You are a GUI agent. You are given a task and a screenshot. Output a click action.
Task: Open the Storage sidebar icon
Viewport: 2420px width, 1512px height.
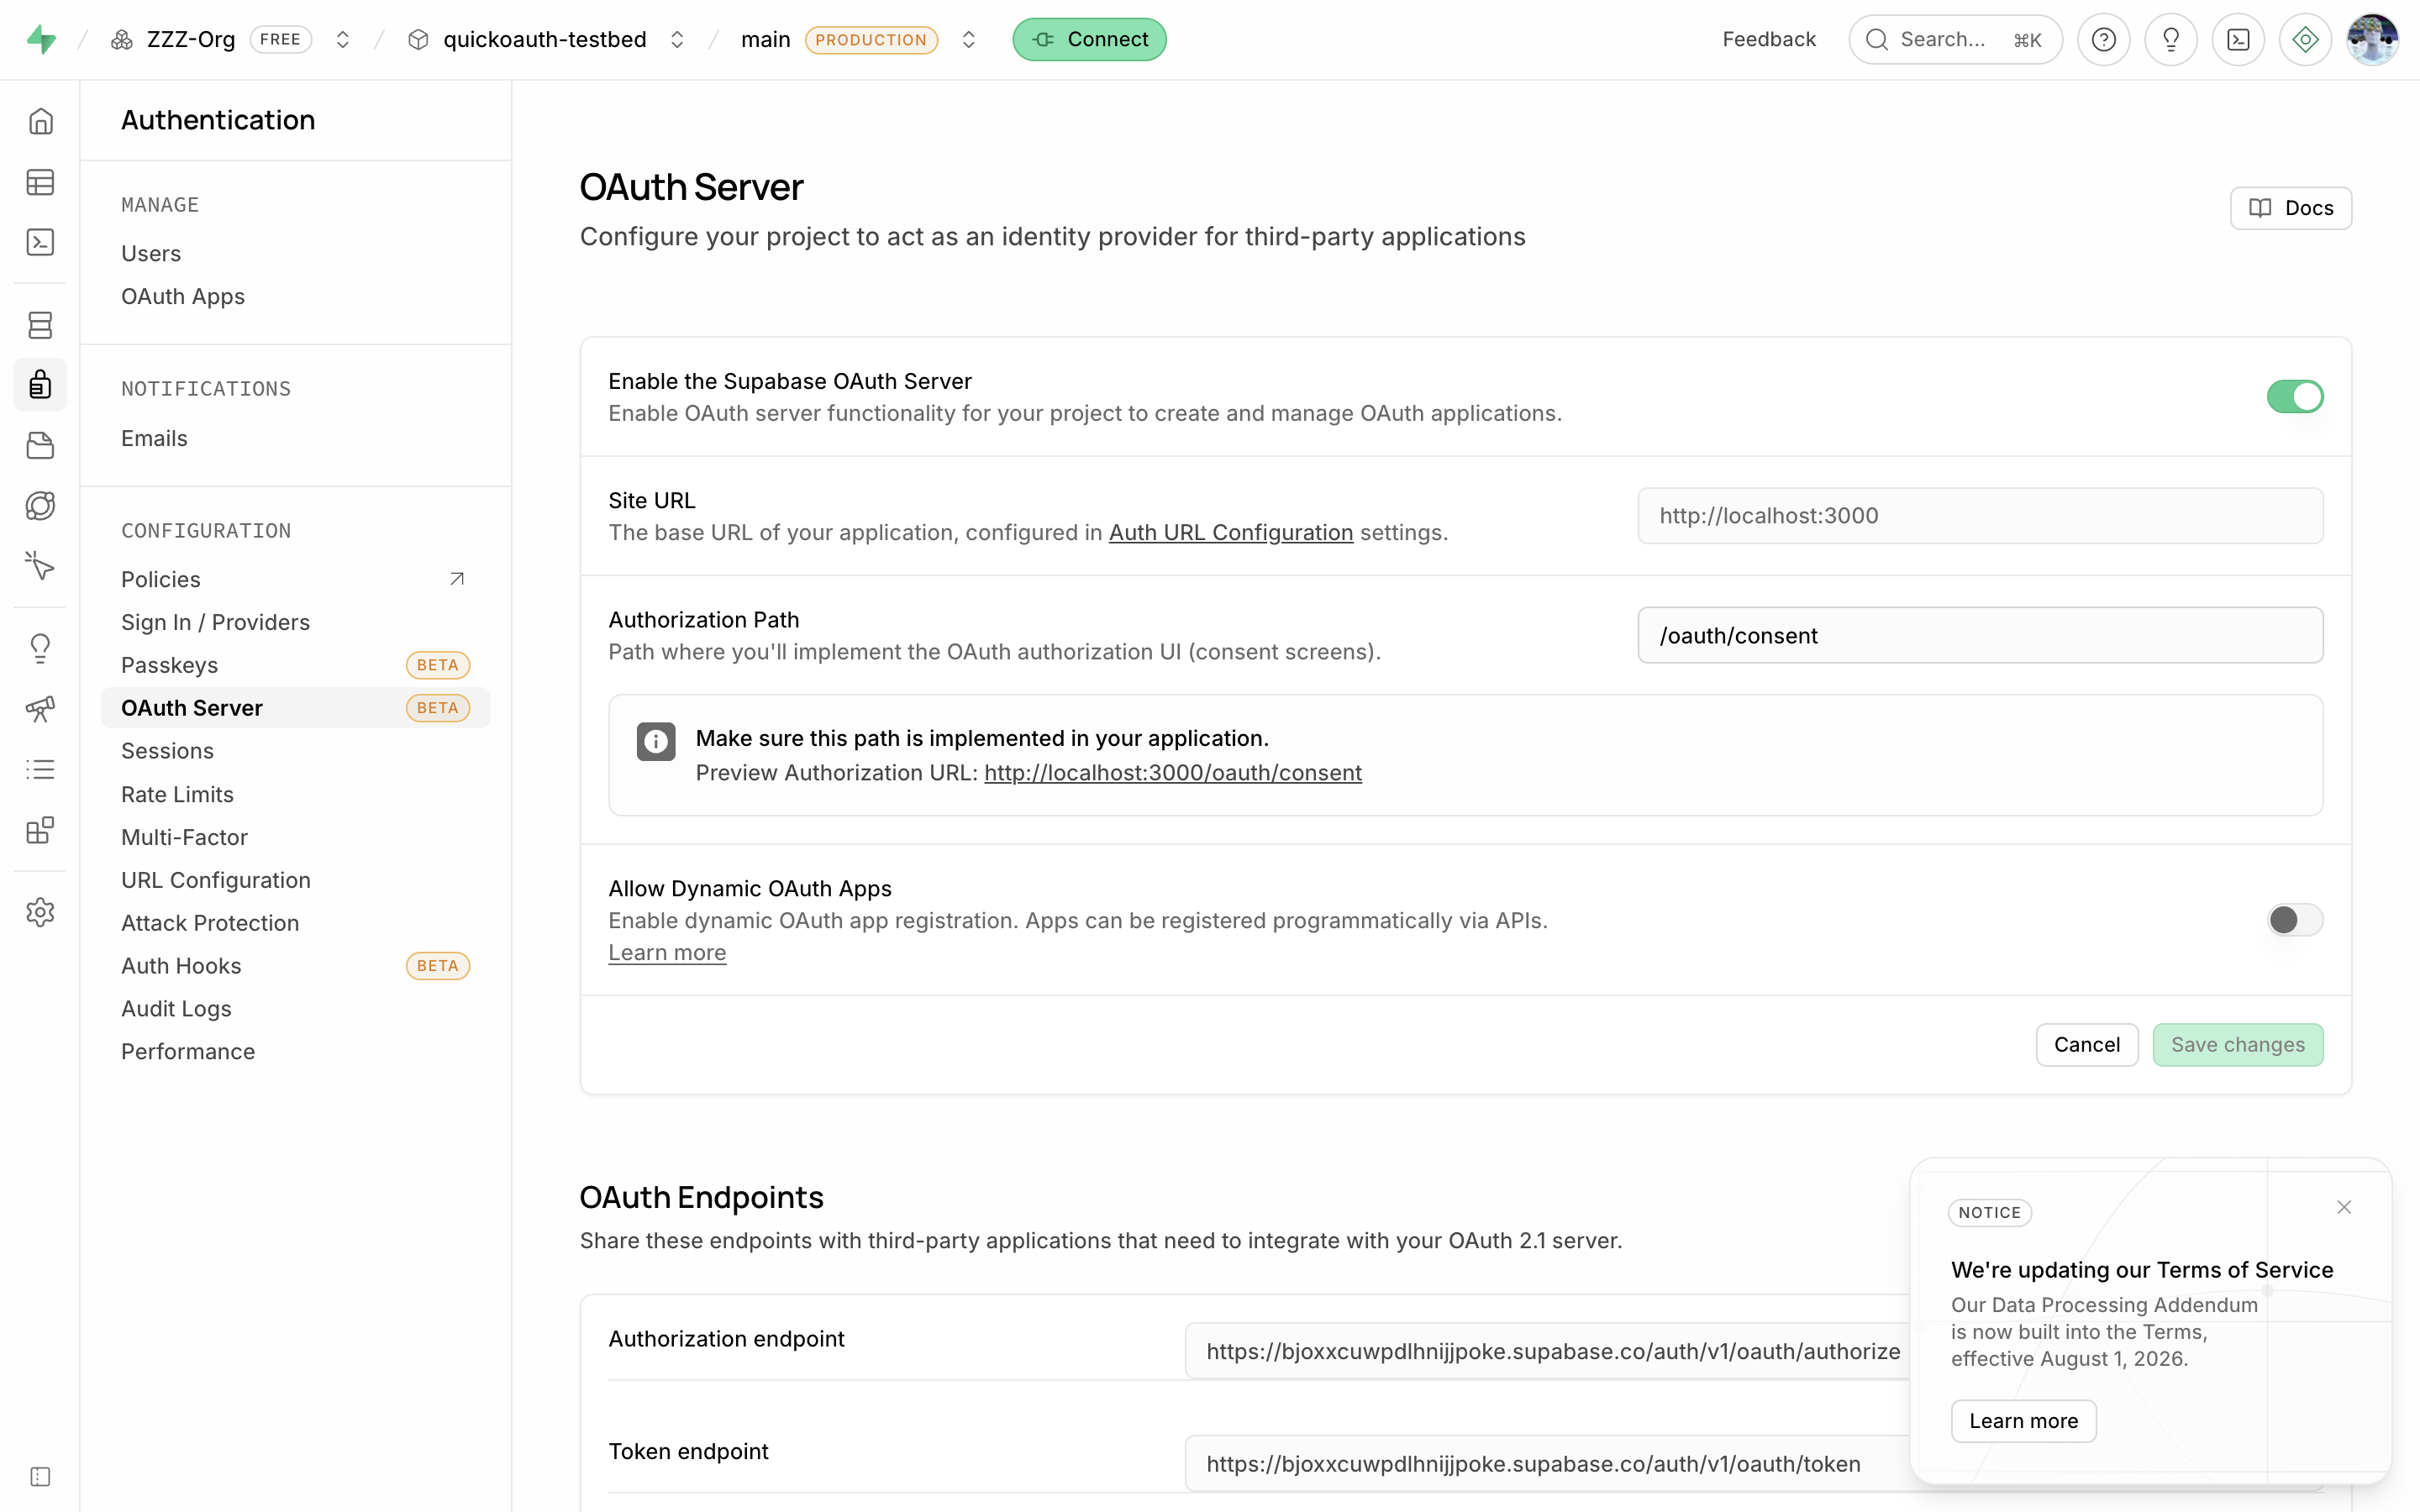coord(40,445)
